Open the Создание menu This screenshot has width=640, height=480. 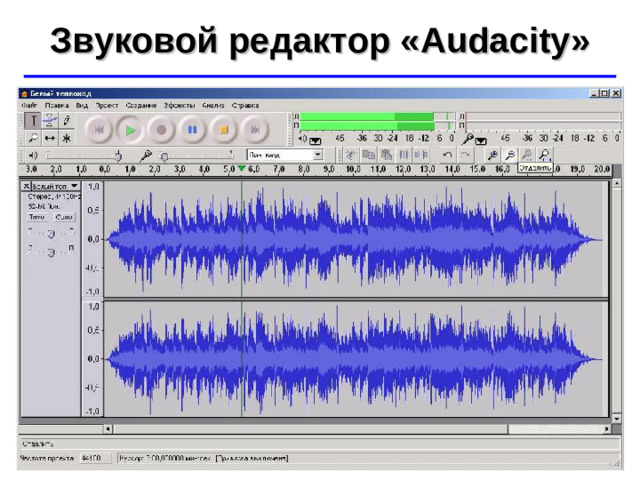[x=141, y=105]
